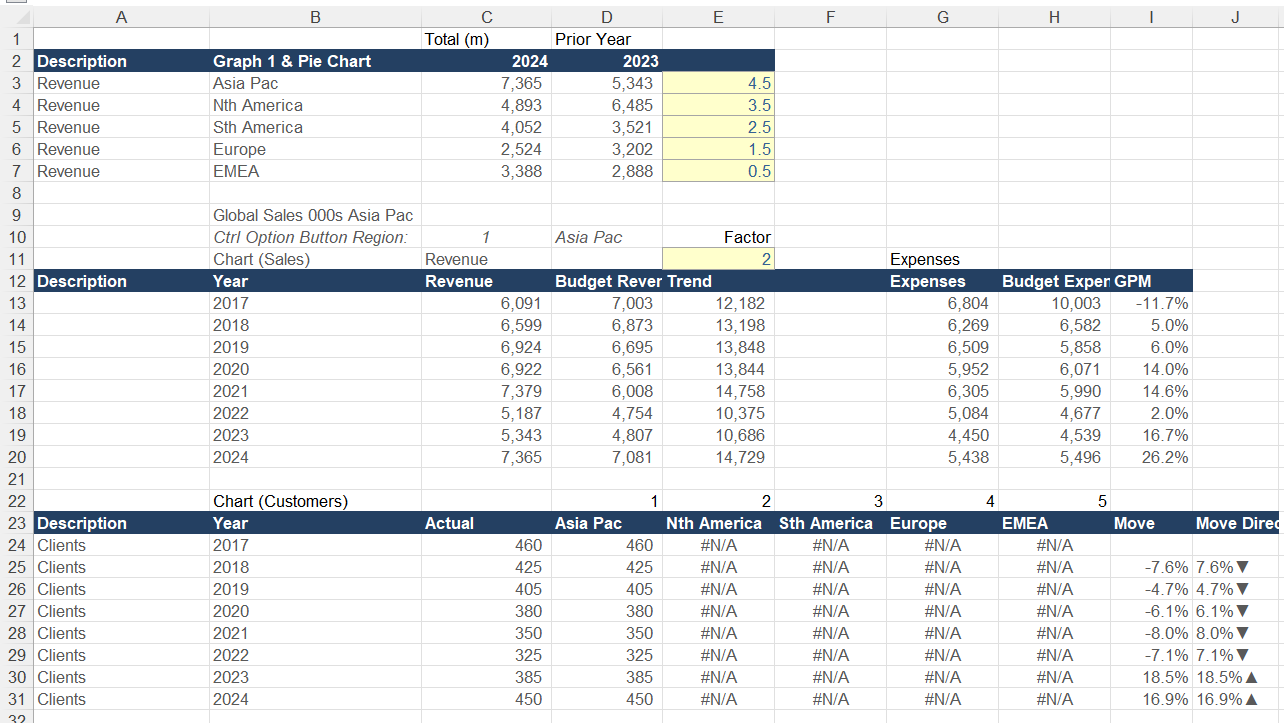Image resolution: width=1284 pixels, height=723 pixels.
Task: Select row header 8
Action: tap(16, 193)
